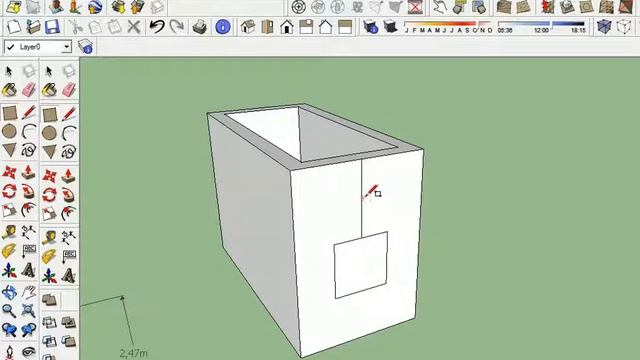
Task: Select pink Eraser in leftmost tool palette
Action: [29, 90]
